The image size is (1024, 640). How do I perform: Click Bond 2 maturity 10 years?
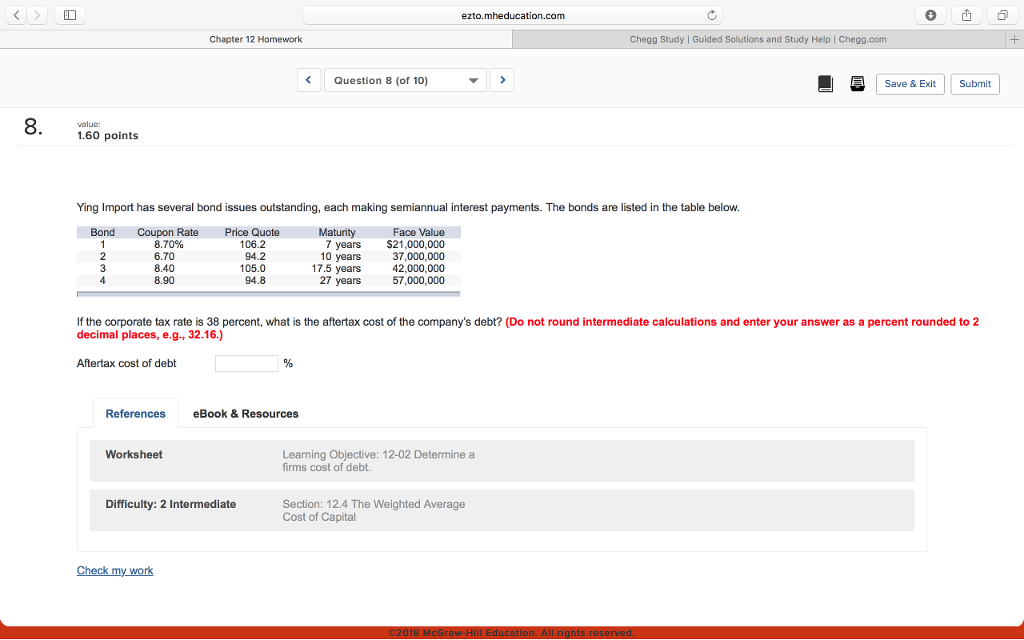340,257
